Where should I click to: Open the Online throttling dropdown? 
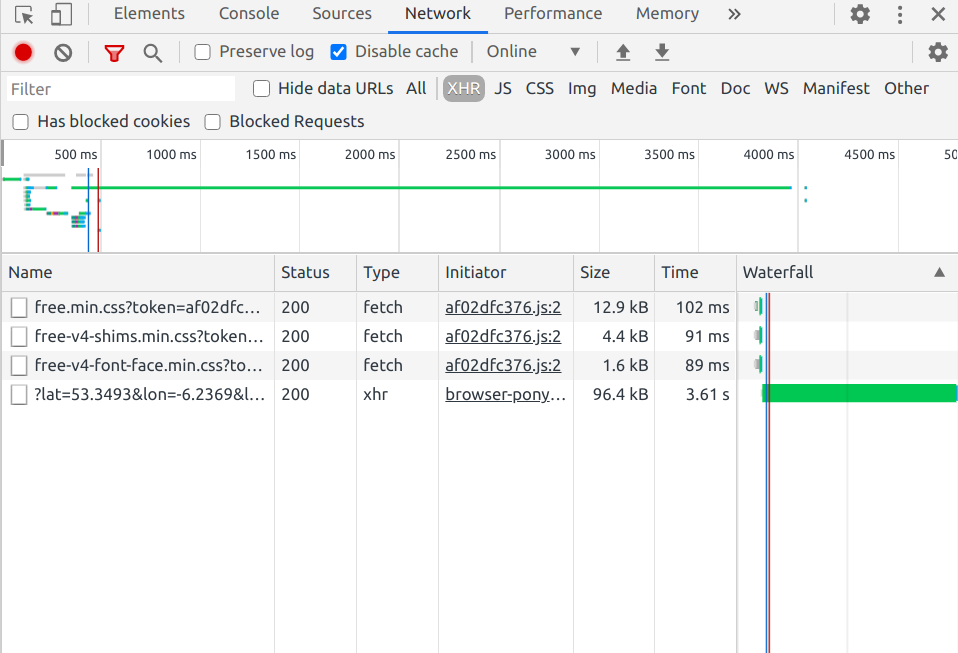[x=532, y=52]
